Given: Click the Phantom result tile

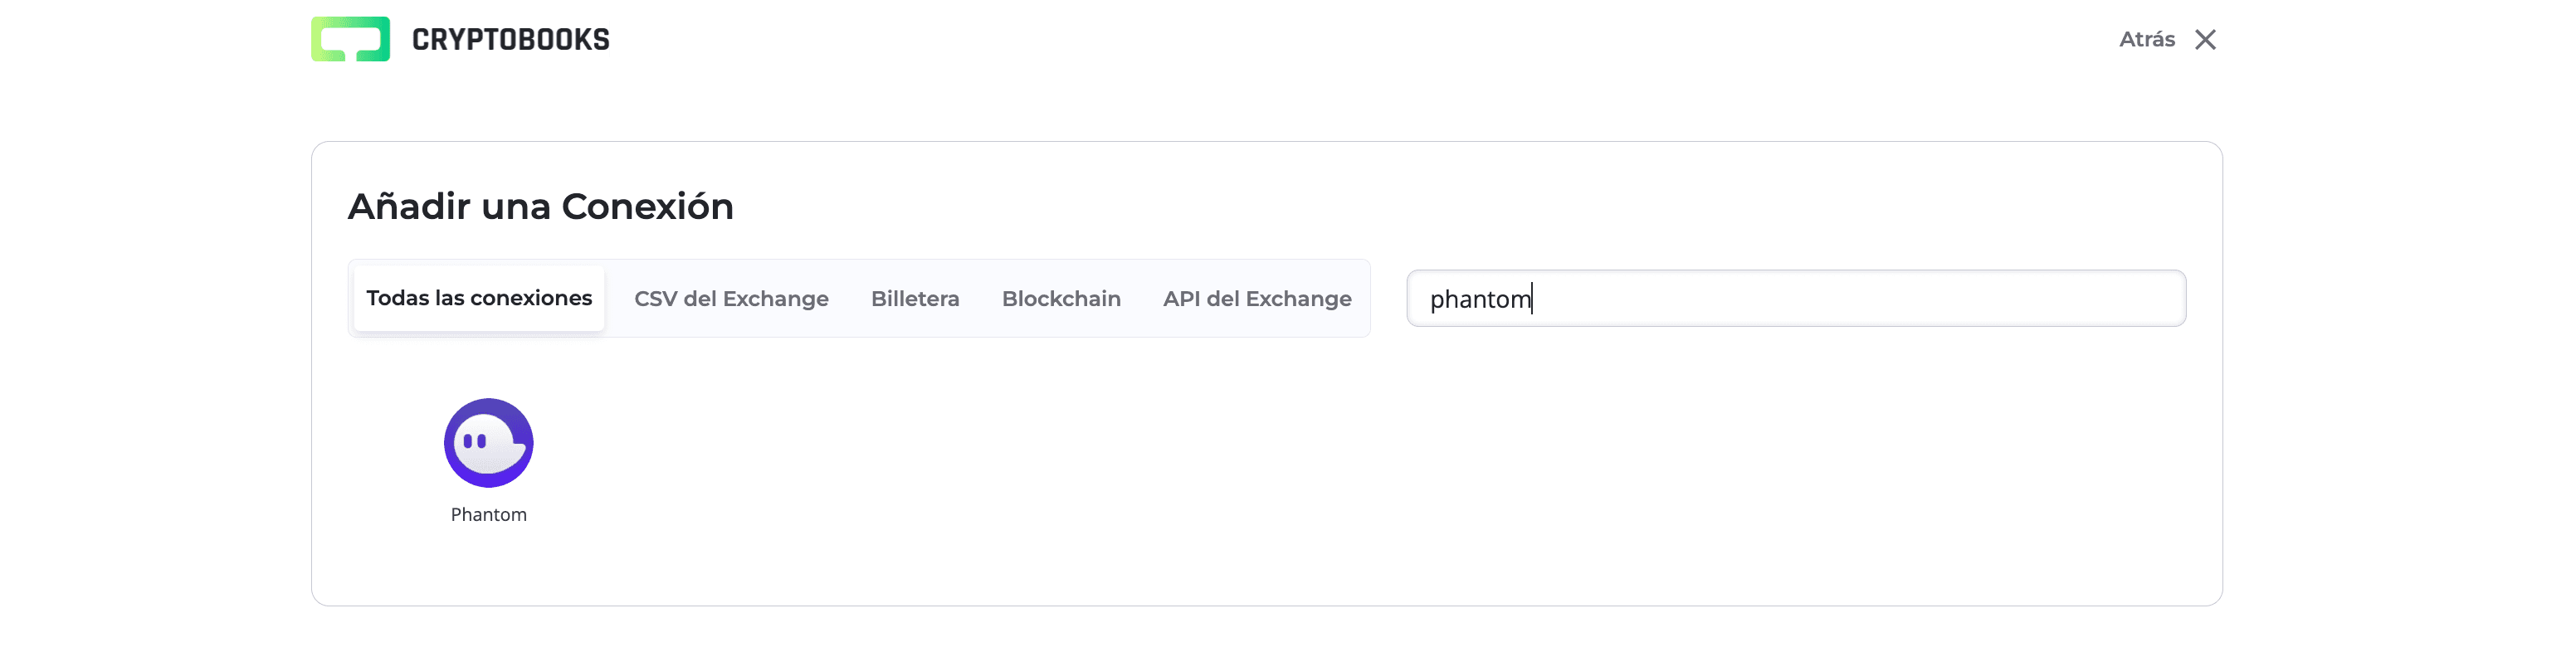Looking at the screenshot, I should (x=488, y=460).
